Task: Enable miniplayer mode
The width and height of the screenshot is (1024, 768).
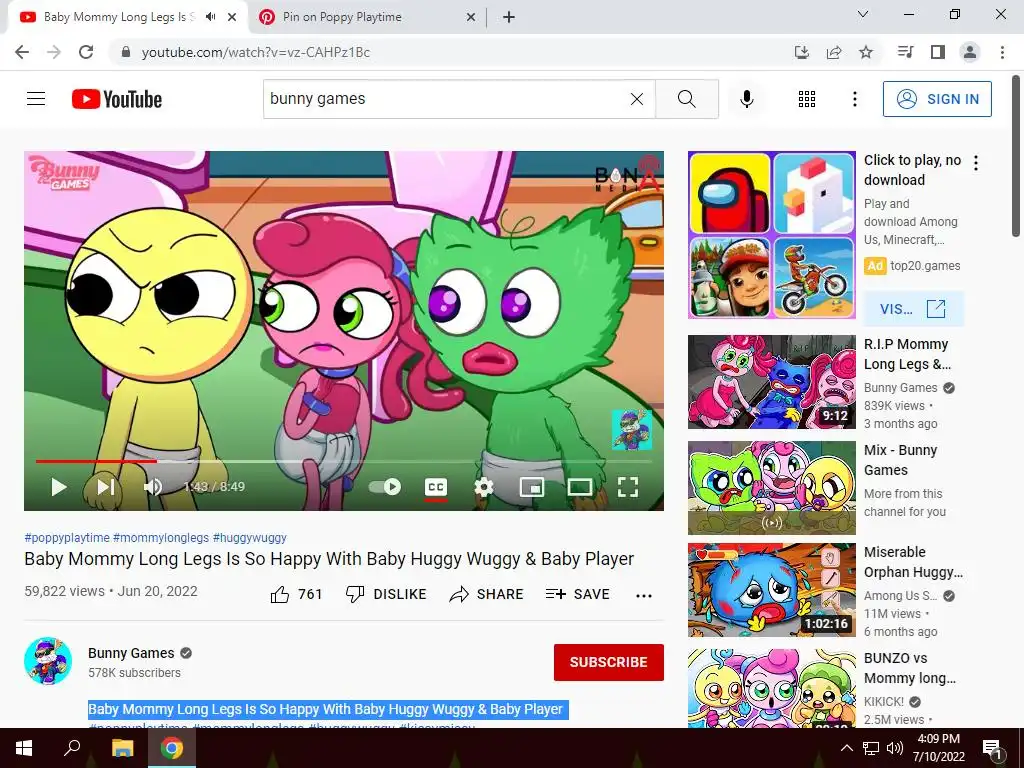Action: 532,487
